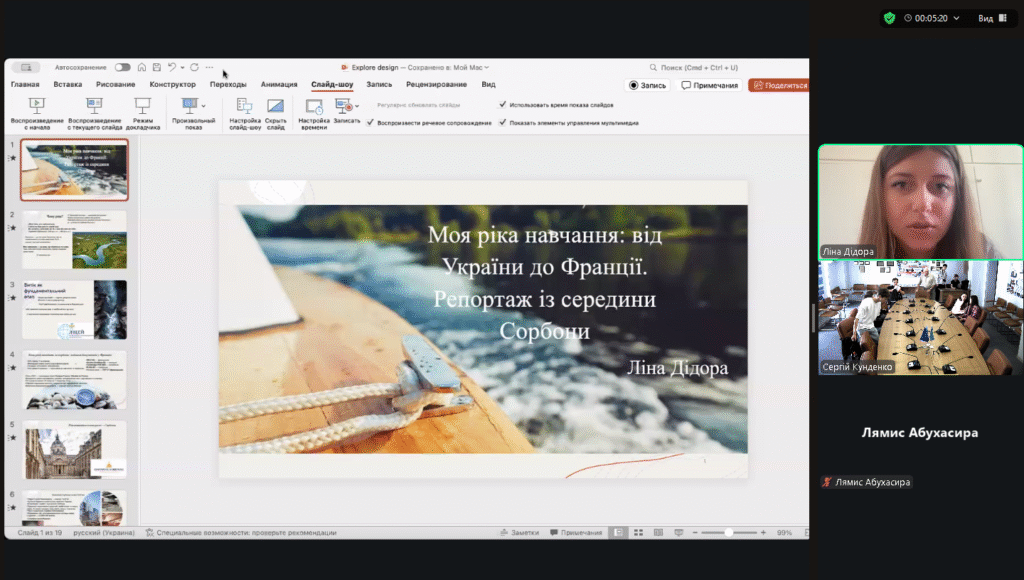The height and width of the screenshot is (580, 1024).
Task: Click zoom in plus button
Action: tap(763, 532)
